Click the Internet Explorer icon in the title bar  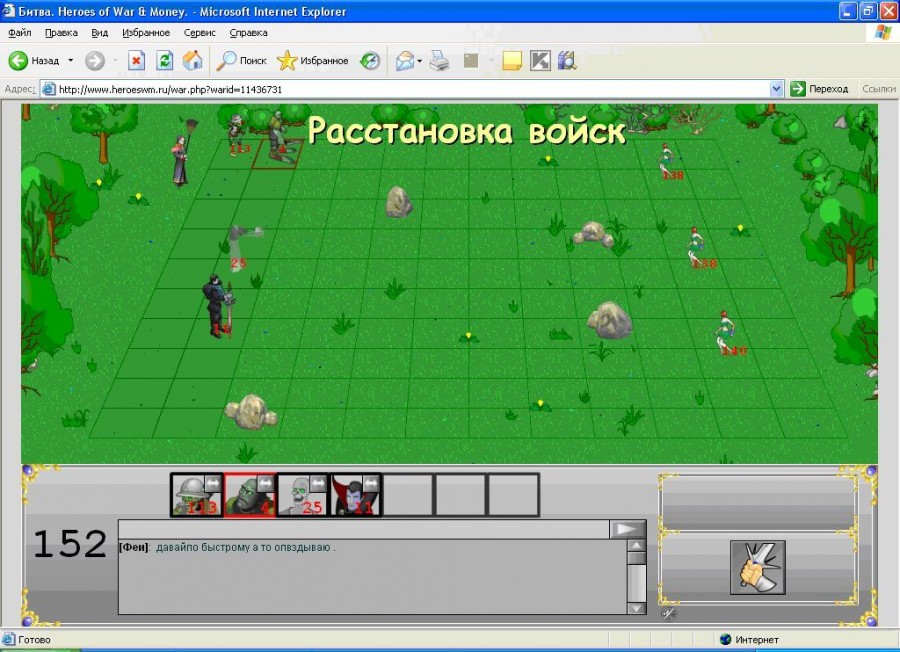[x=9, y=11]
